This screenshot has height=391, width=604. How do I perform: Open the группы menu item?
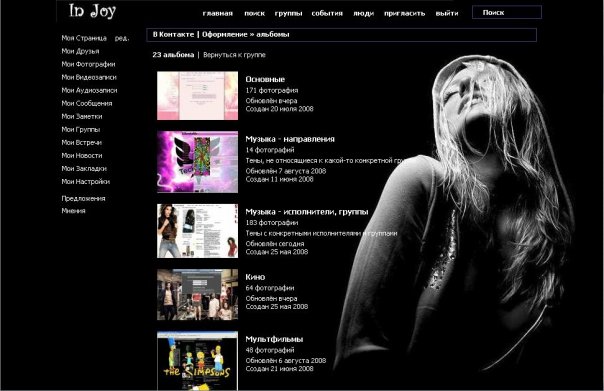point(288,13)
